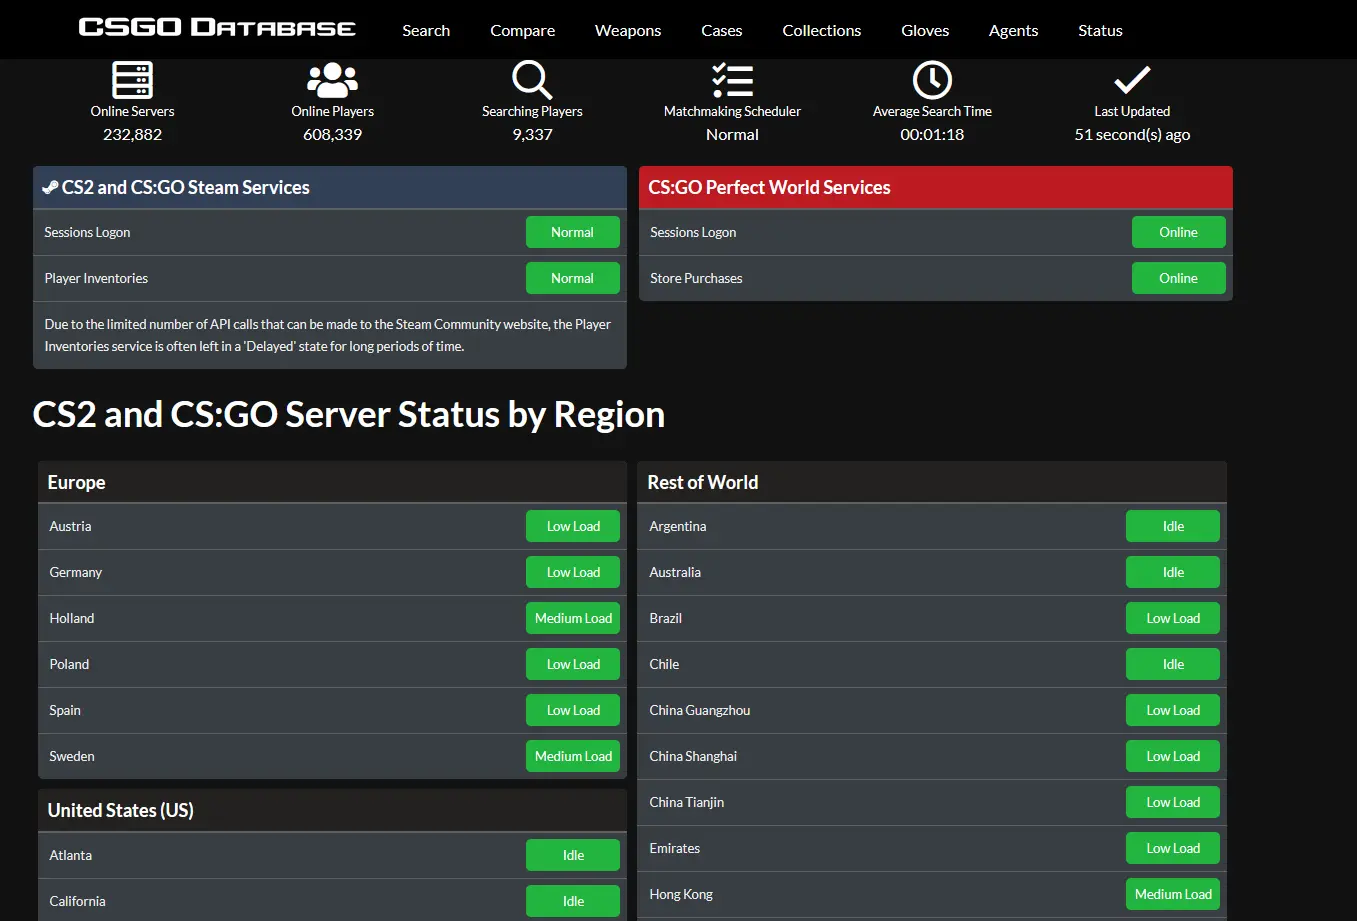Click the Hong Kong row label
Screen dimensions: 1357x921
[681, 894]
